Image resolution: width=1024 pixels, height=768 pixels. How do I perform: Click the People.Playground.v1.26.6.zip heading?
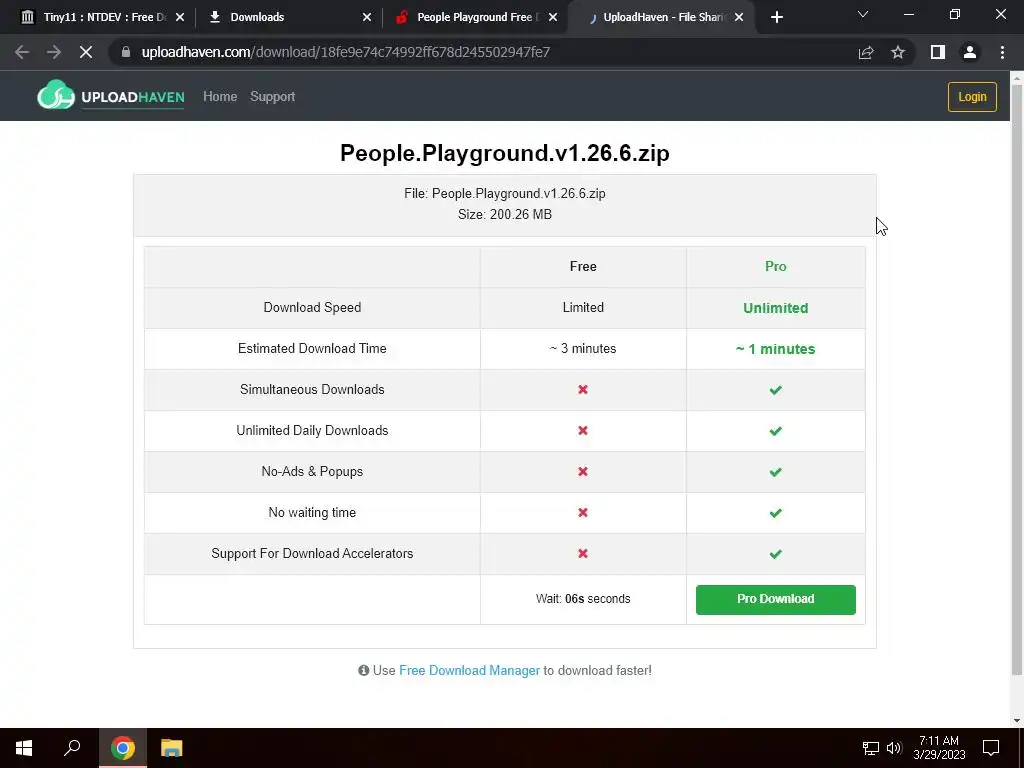point(505,153)
